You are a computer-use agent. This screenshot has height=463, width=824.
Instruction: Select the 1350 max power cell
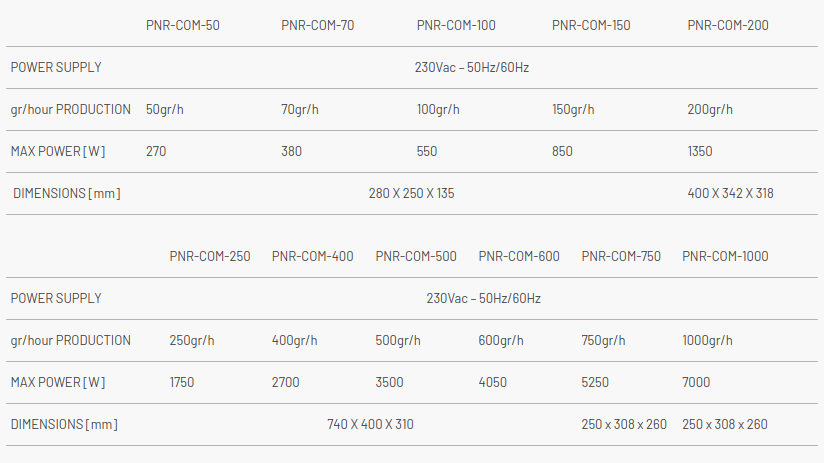coord(700,152)
